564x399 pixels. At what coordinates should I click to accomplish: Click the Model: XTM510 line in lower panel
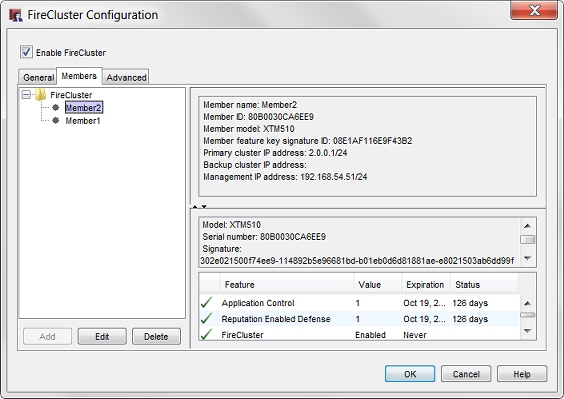(x=231, y=225)
